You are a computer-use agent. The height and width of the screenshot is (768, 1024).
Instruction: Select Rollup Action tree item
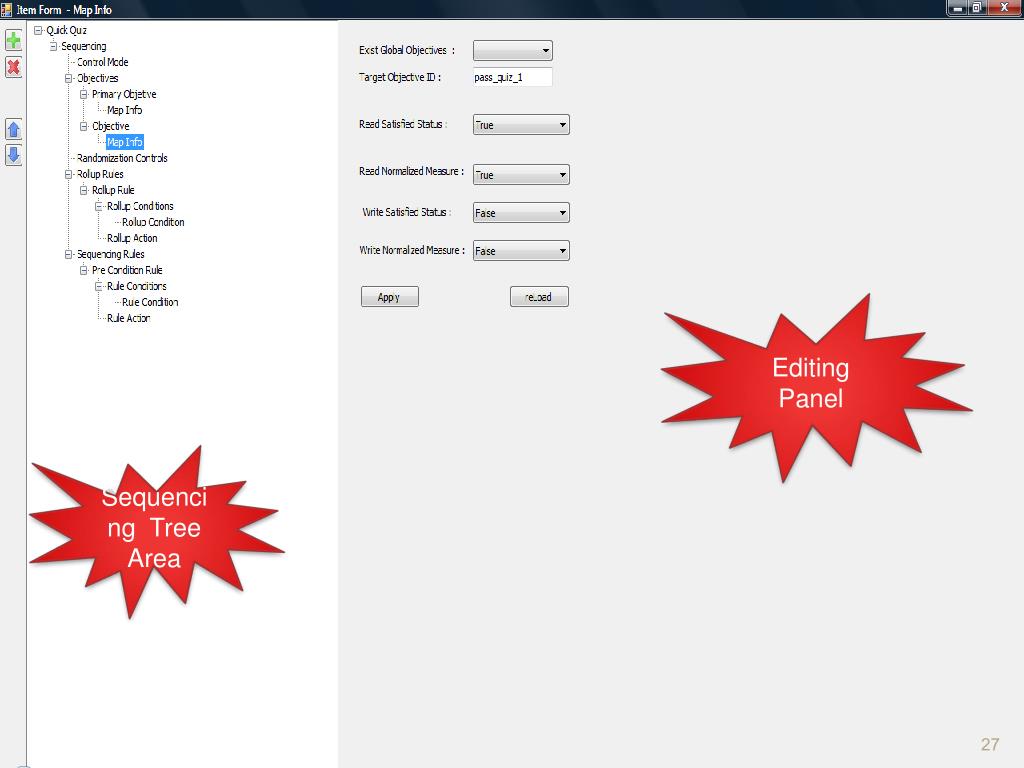coord(132,238)
